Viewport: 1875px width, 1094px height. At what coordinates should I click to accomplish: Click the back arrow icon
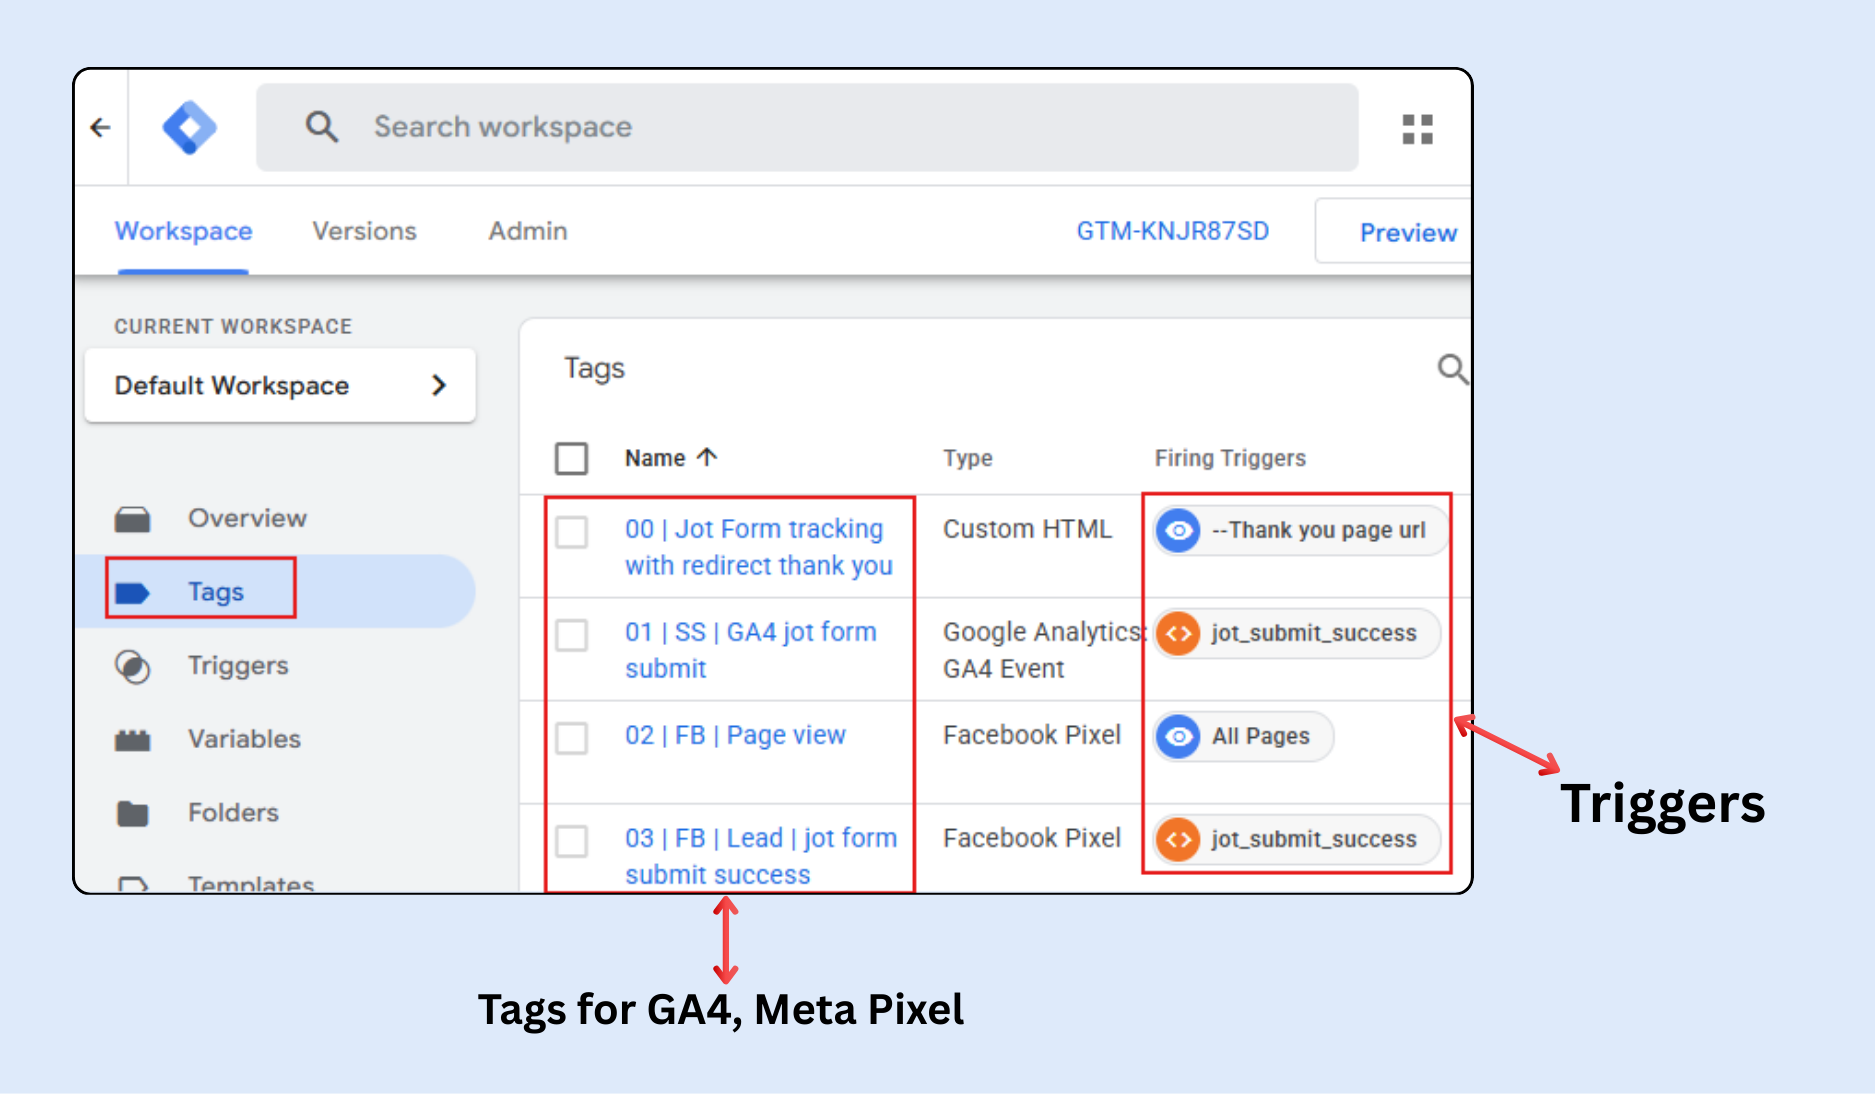100,128
